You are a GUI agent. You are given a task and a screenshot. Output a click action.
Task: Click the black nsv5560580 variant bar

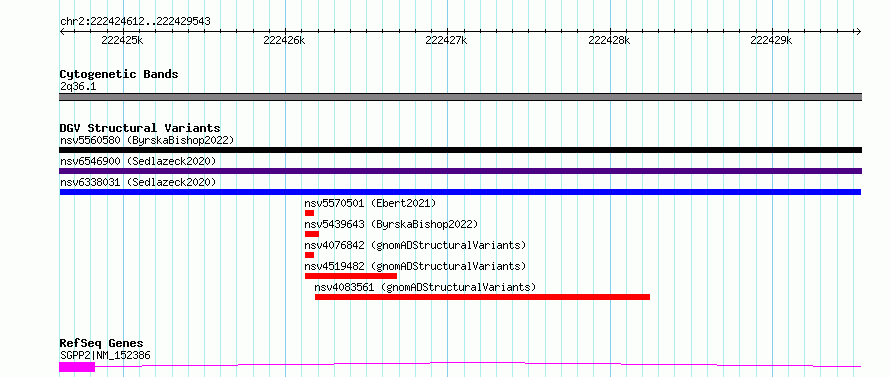pos(460,150)
